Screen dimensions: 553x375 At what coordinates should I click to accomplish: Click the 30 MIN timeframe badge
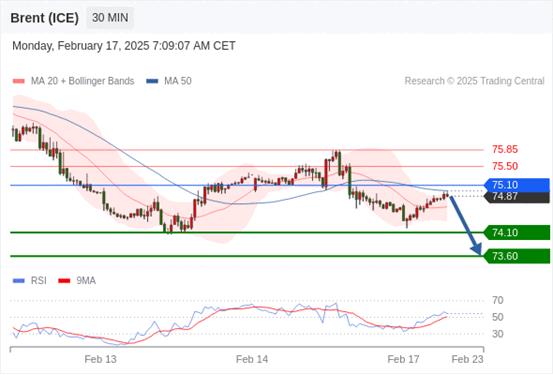(x=110, y=17)
